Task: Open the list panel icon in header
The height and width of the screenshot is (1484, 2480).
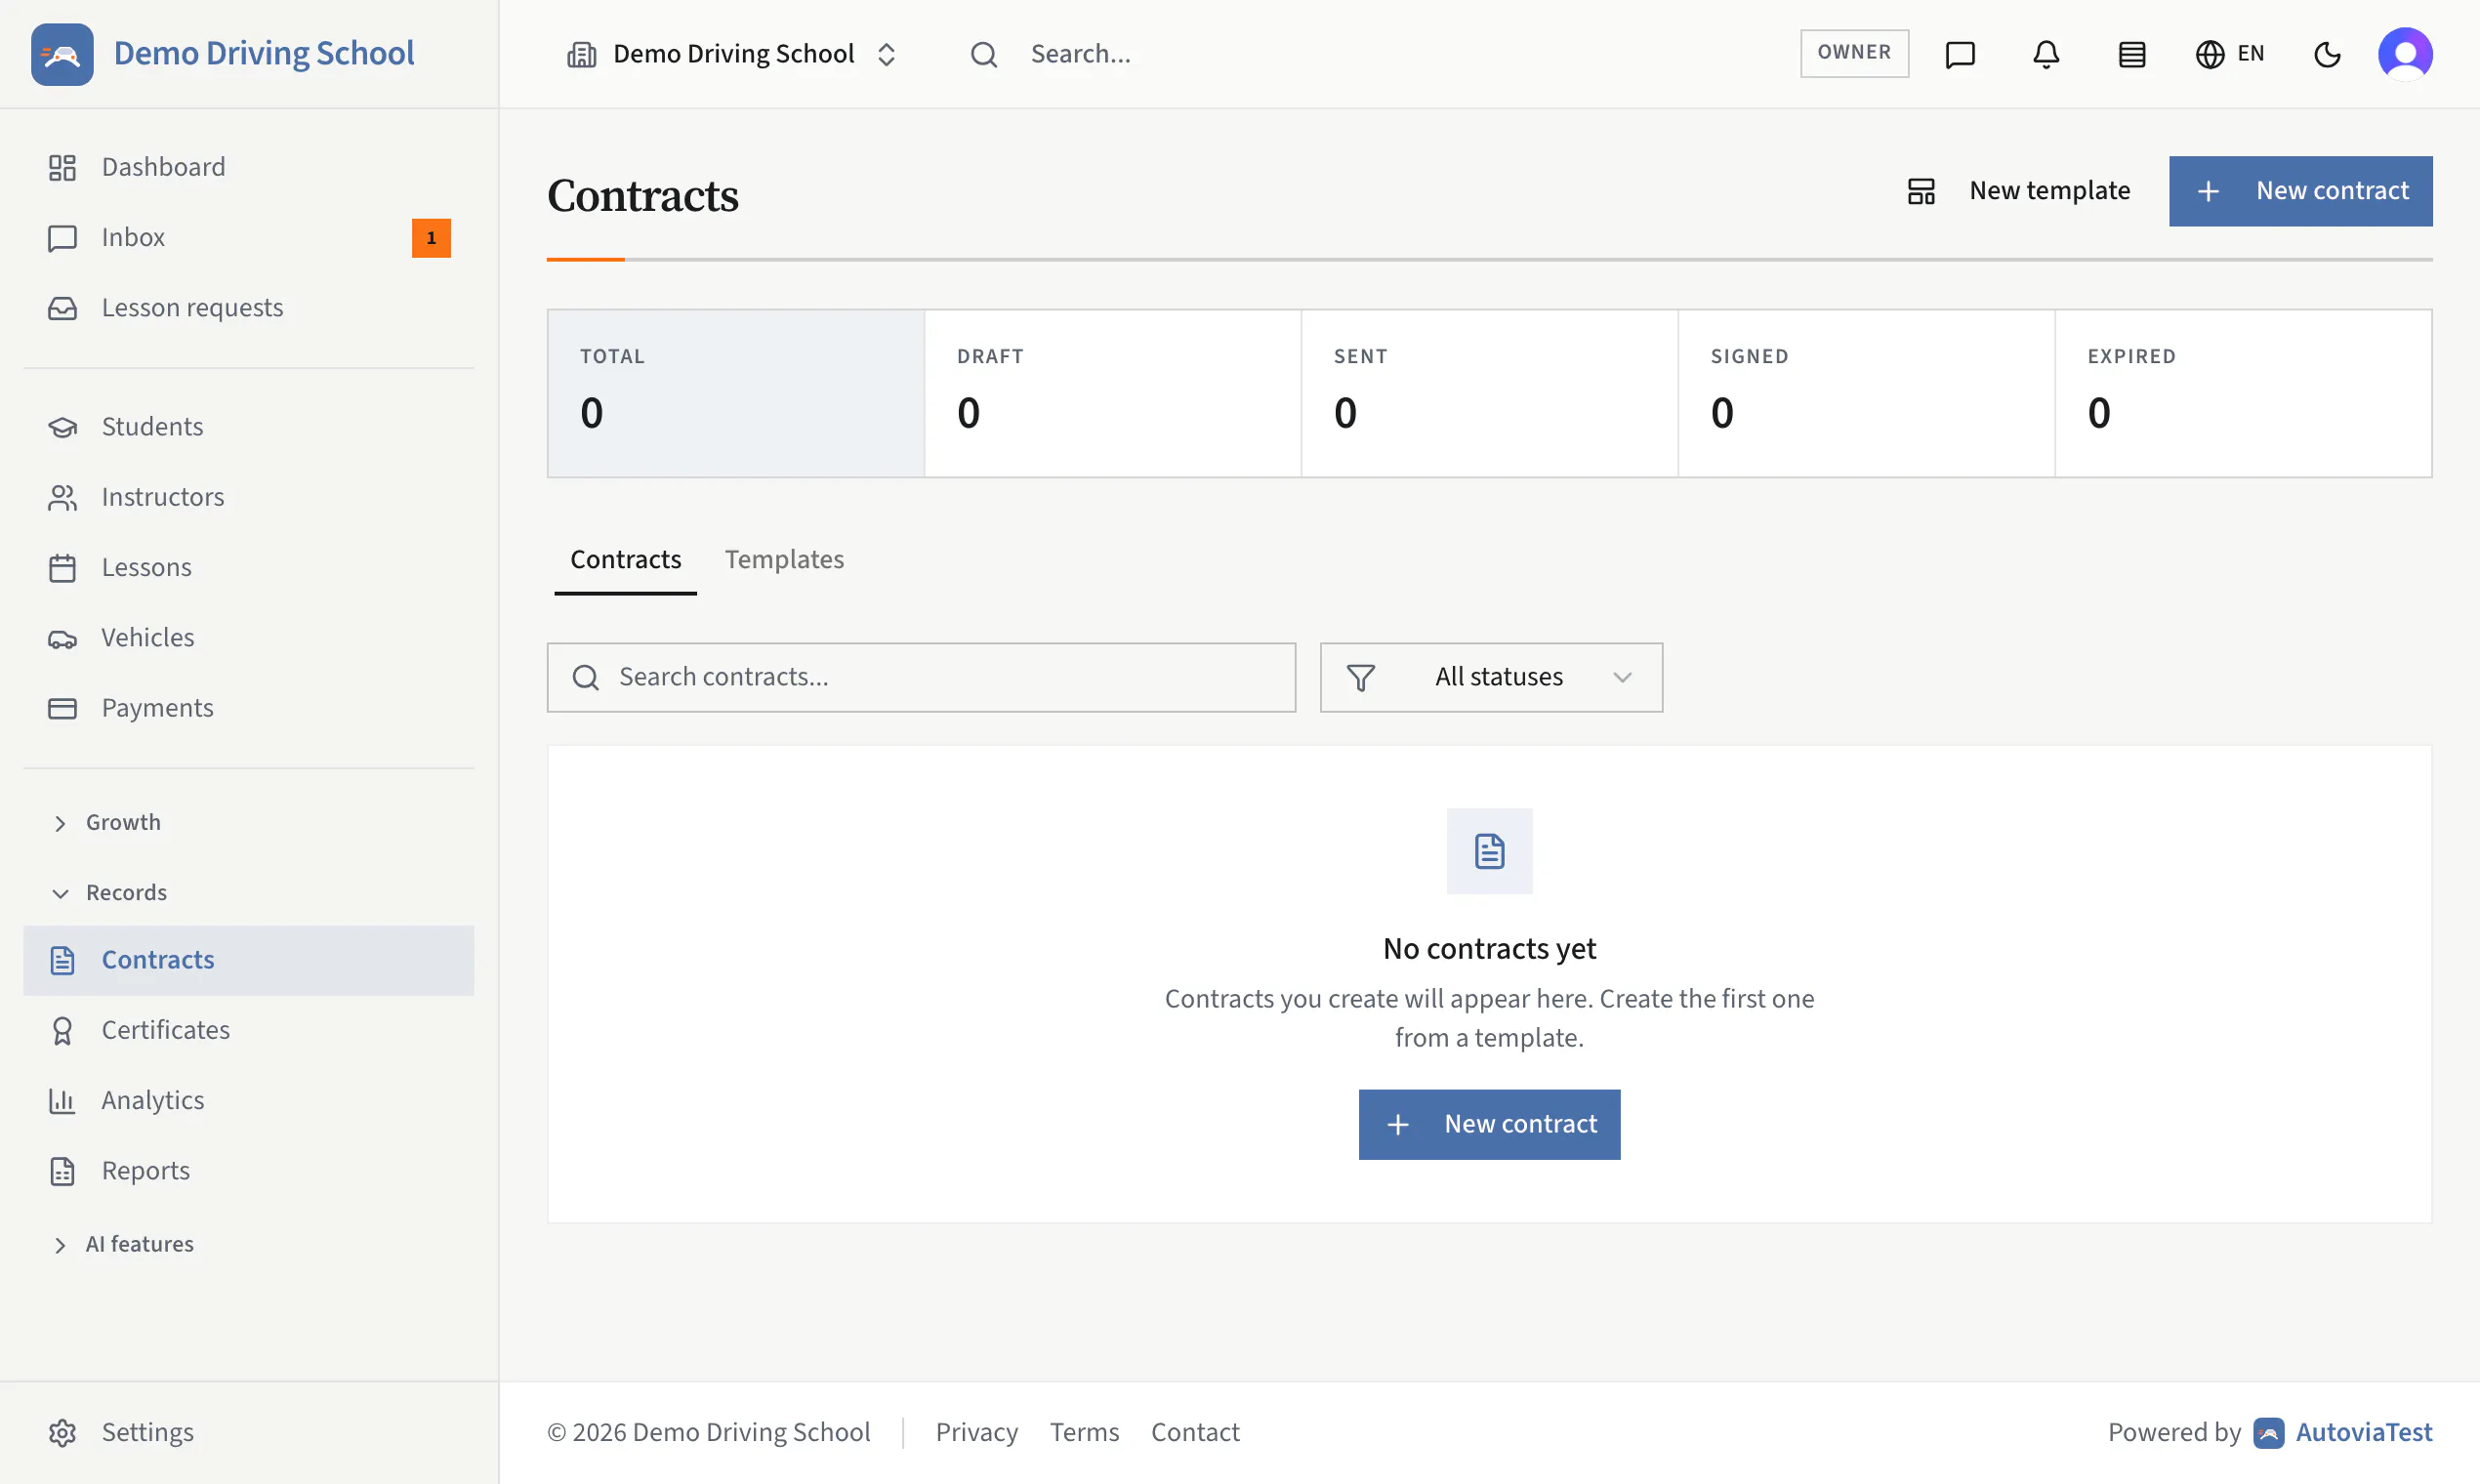Action: tap(2132, 54)
